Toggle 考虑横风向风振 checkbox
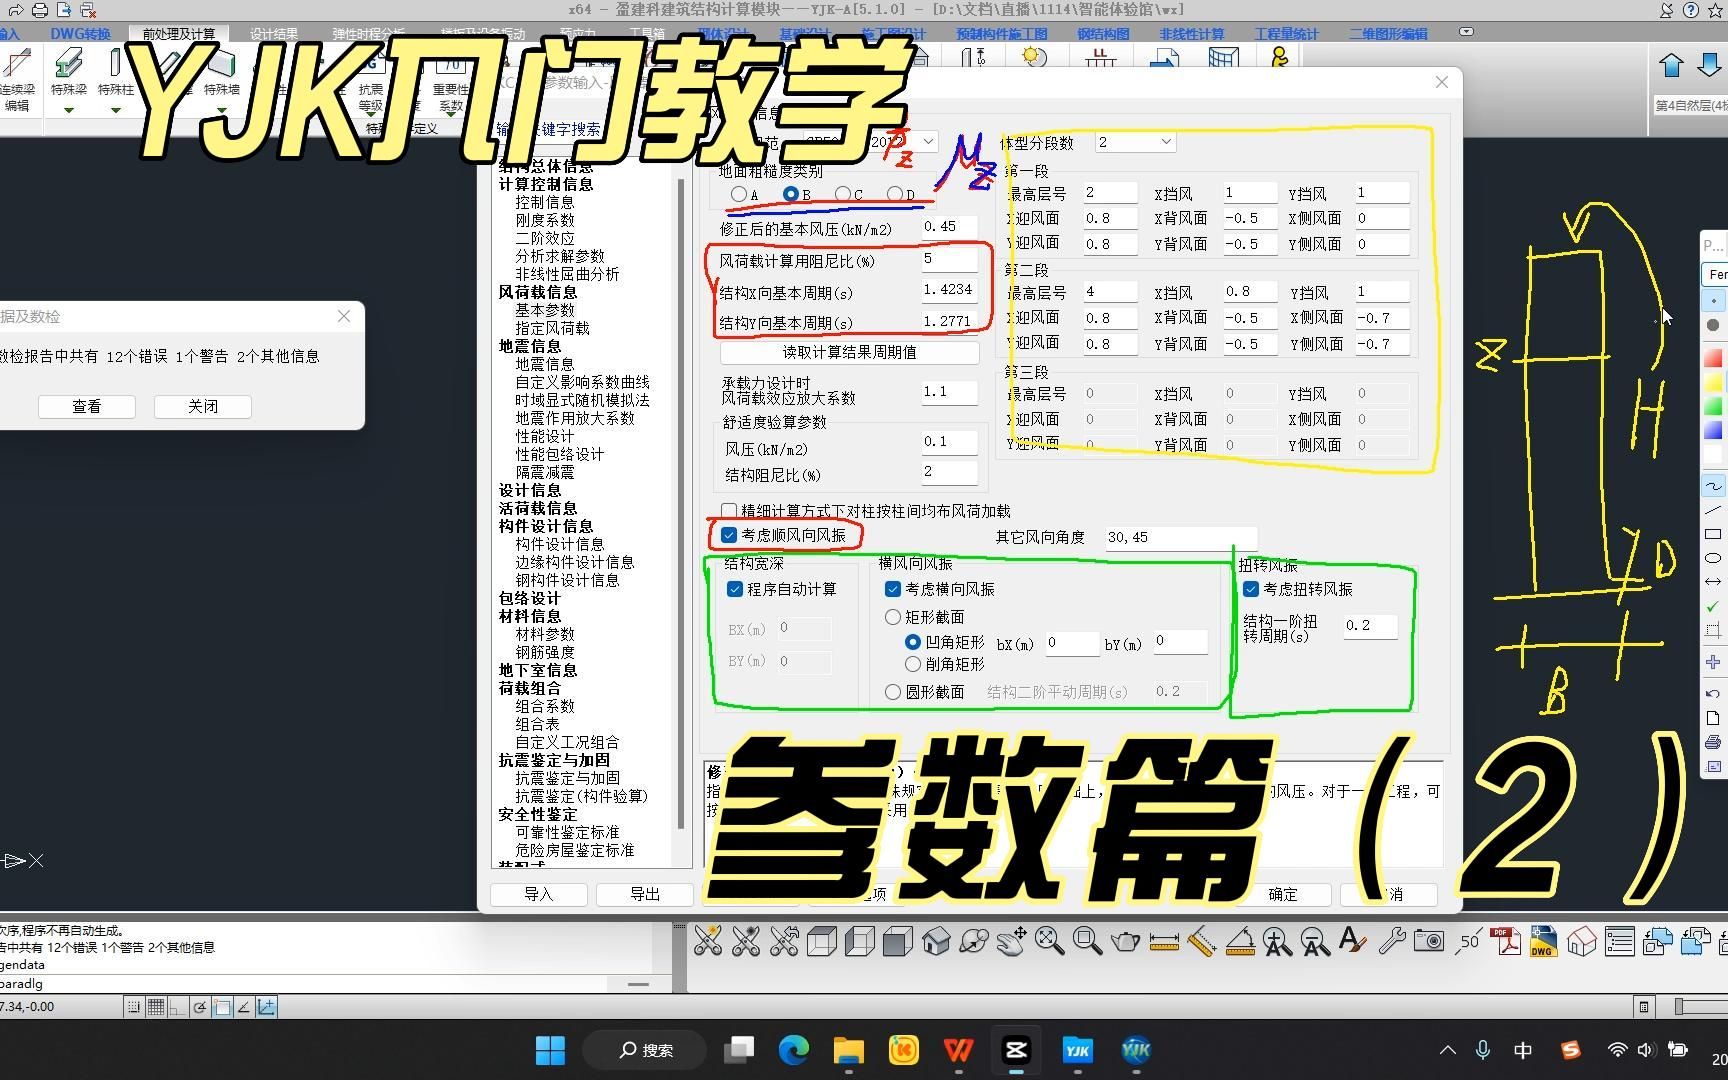 (x=893, y=589)
